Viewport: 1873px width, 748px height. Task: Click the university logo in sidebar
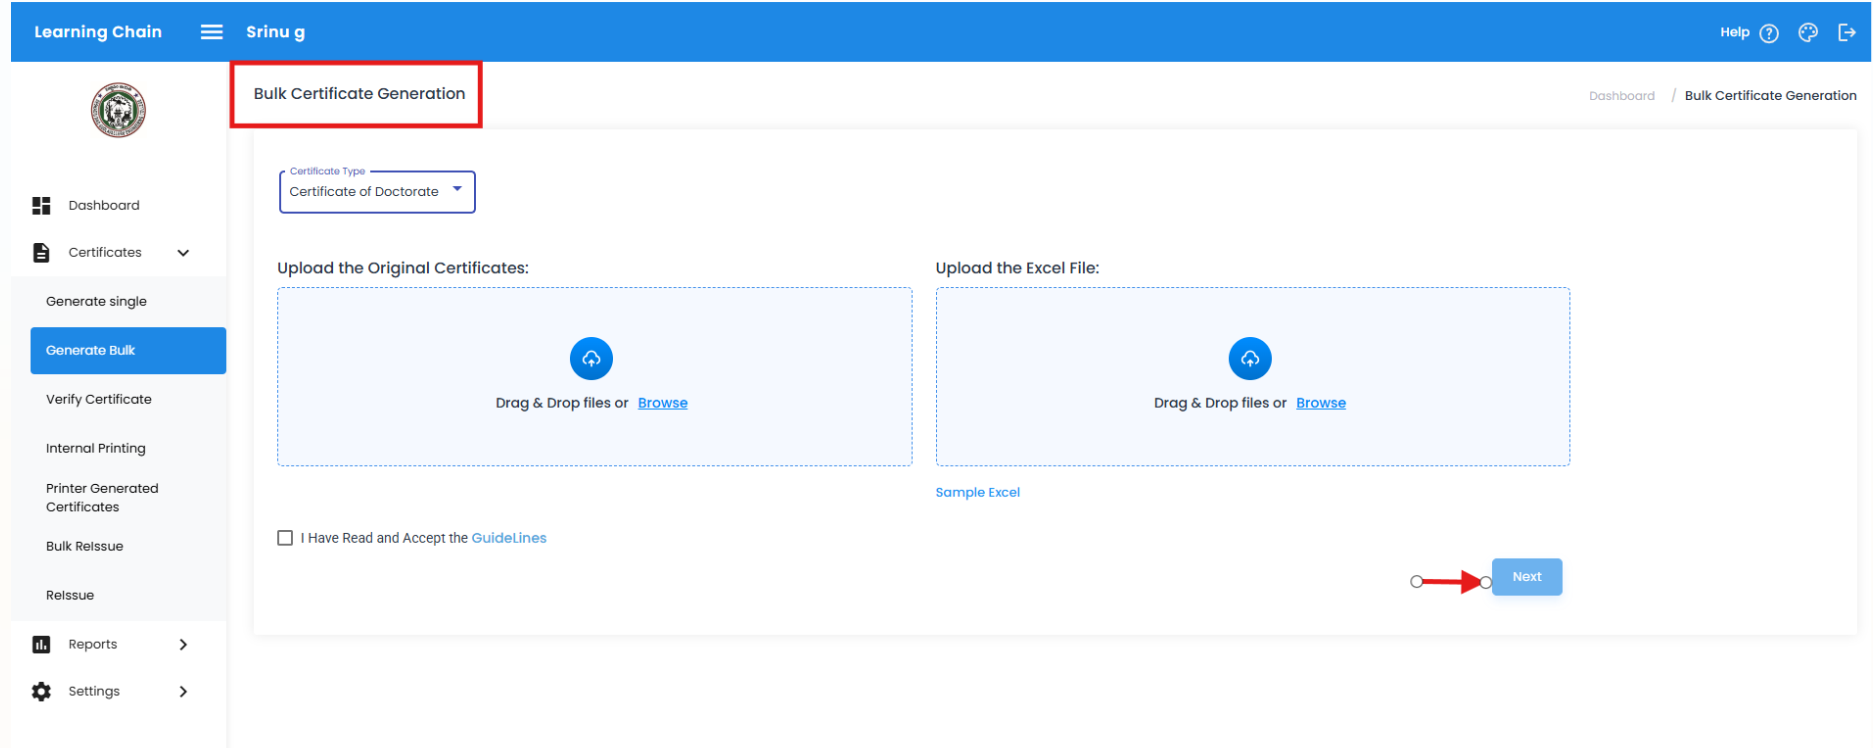pyautogui.click(x=118, y=110)
